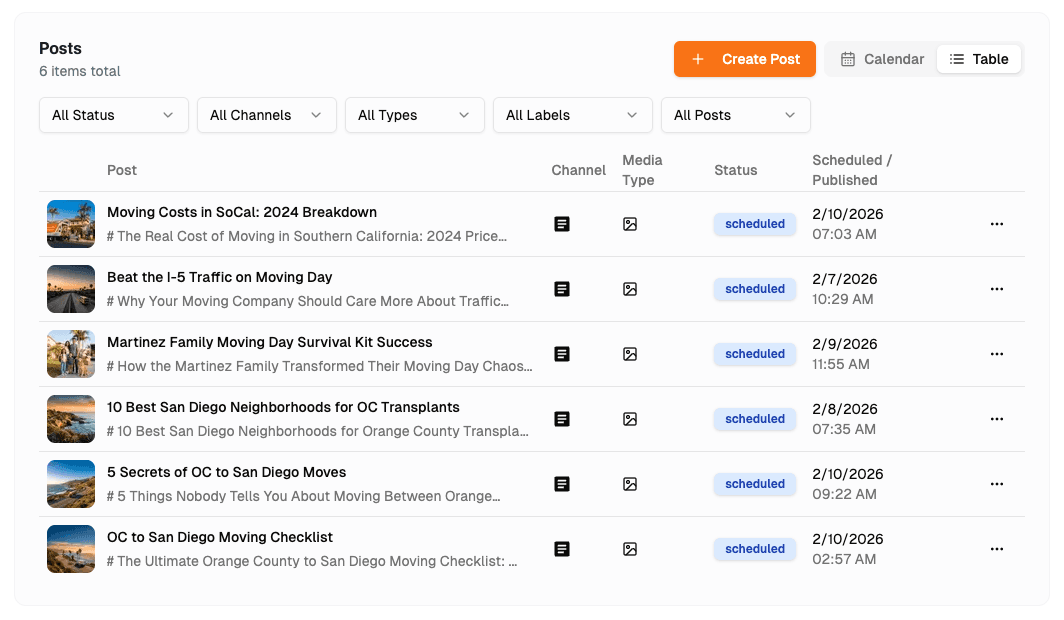This screenshot has width=1064, height=620.
Task: Expand the All Types dropdown
Action: coord(414,115)
